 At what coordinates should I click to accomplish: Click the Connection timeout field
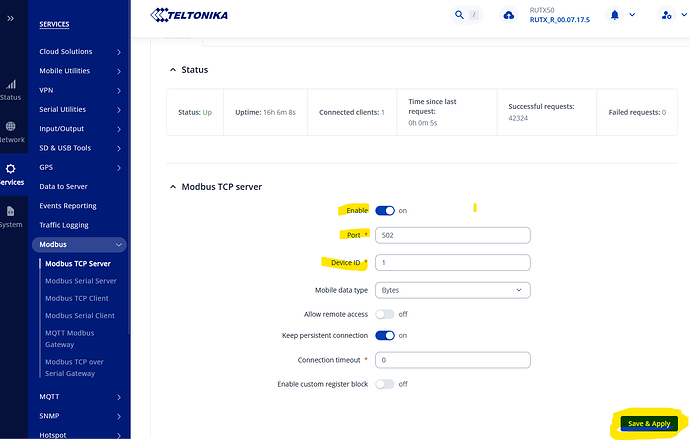tap(453, 360)
